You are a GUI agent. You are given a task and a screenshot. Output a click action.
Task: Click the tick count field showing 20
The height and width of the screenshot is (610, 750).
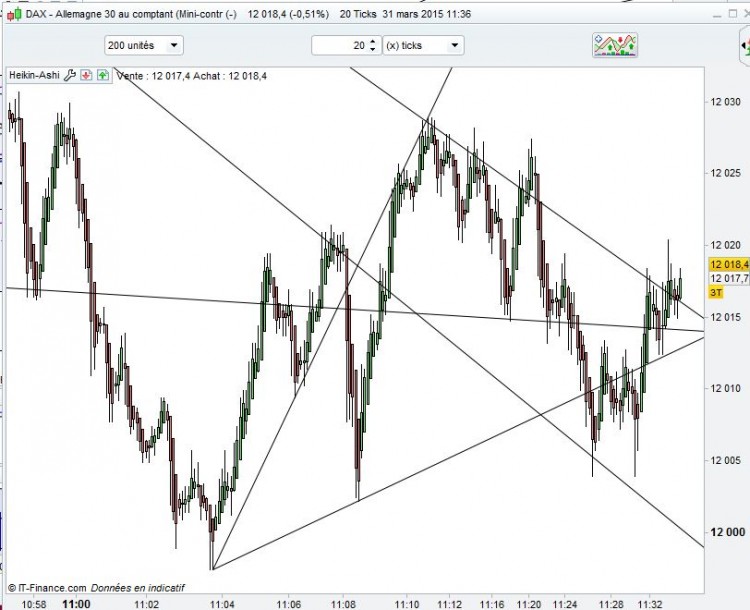(x=340, y=45)
